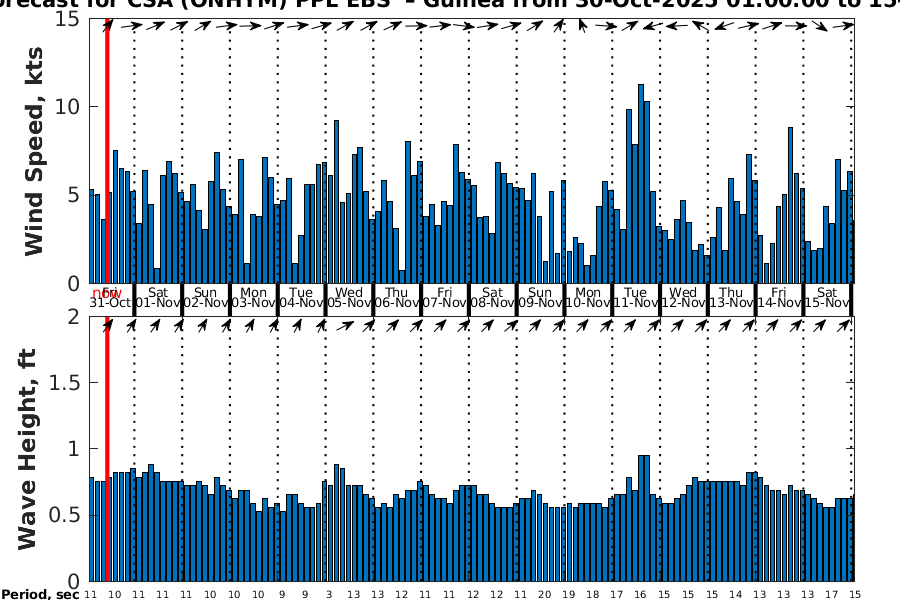Pick the Wed 05-Nov date label
The image size is (900, 600).
[349, 297]
